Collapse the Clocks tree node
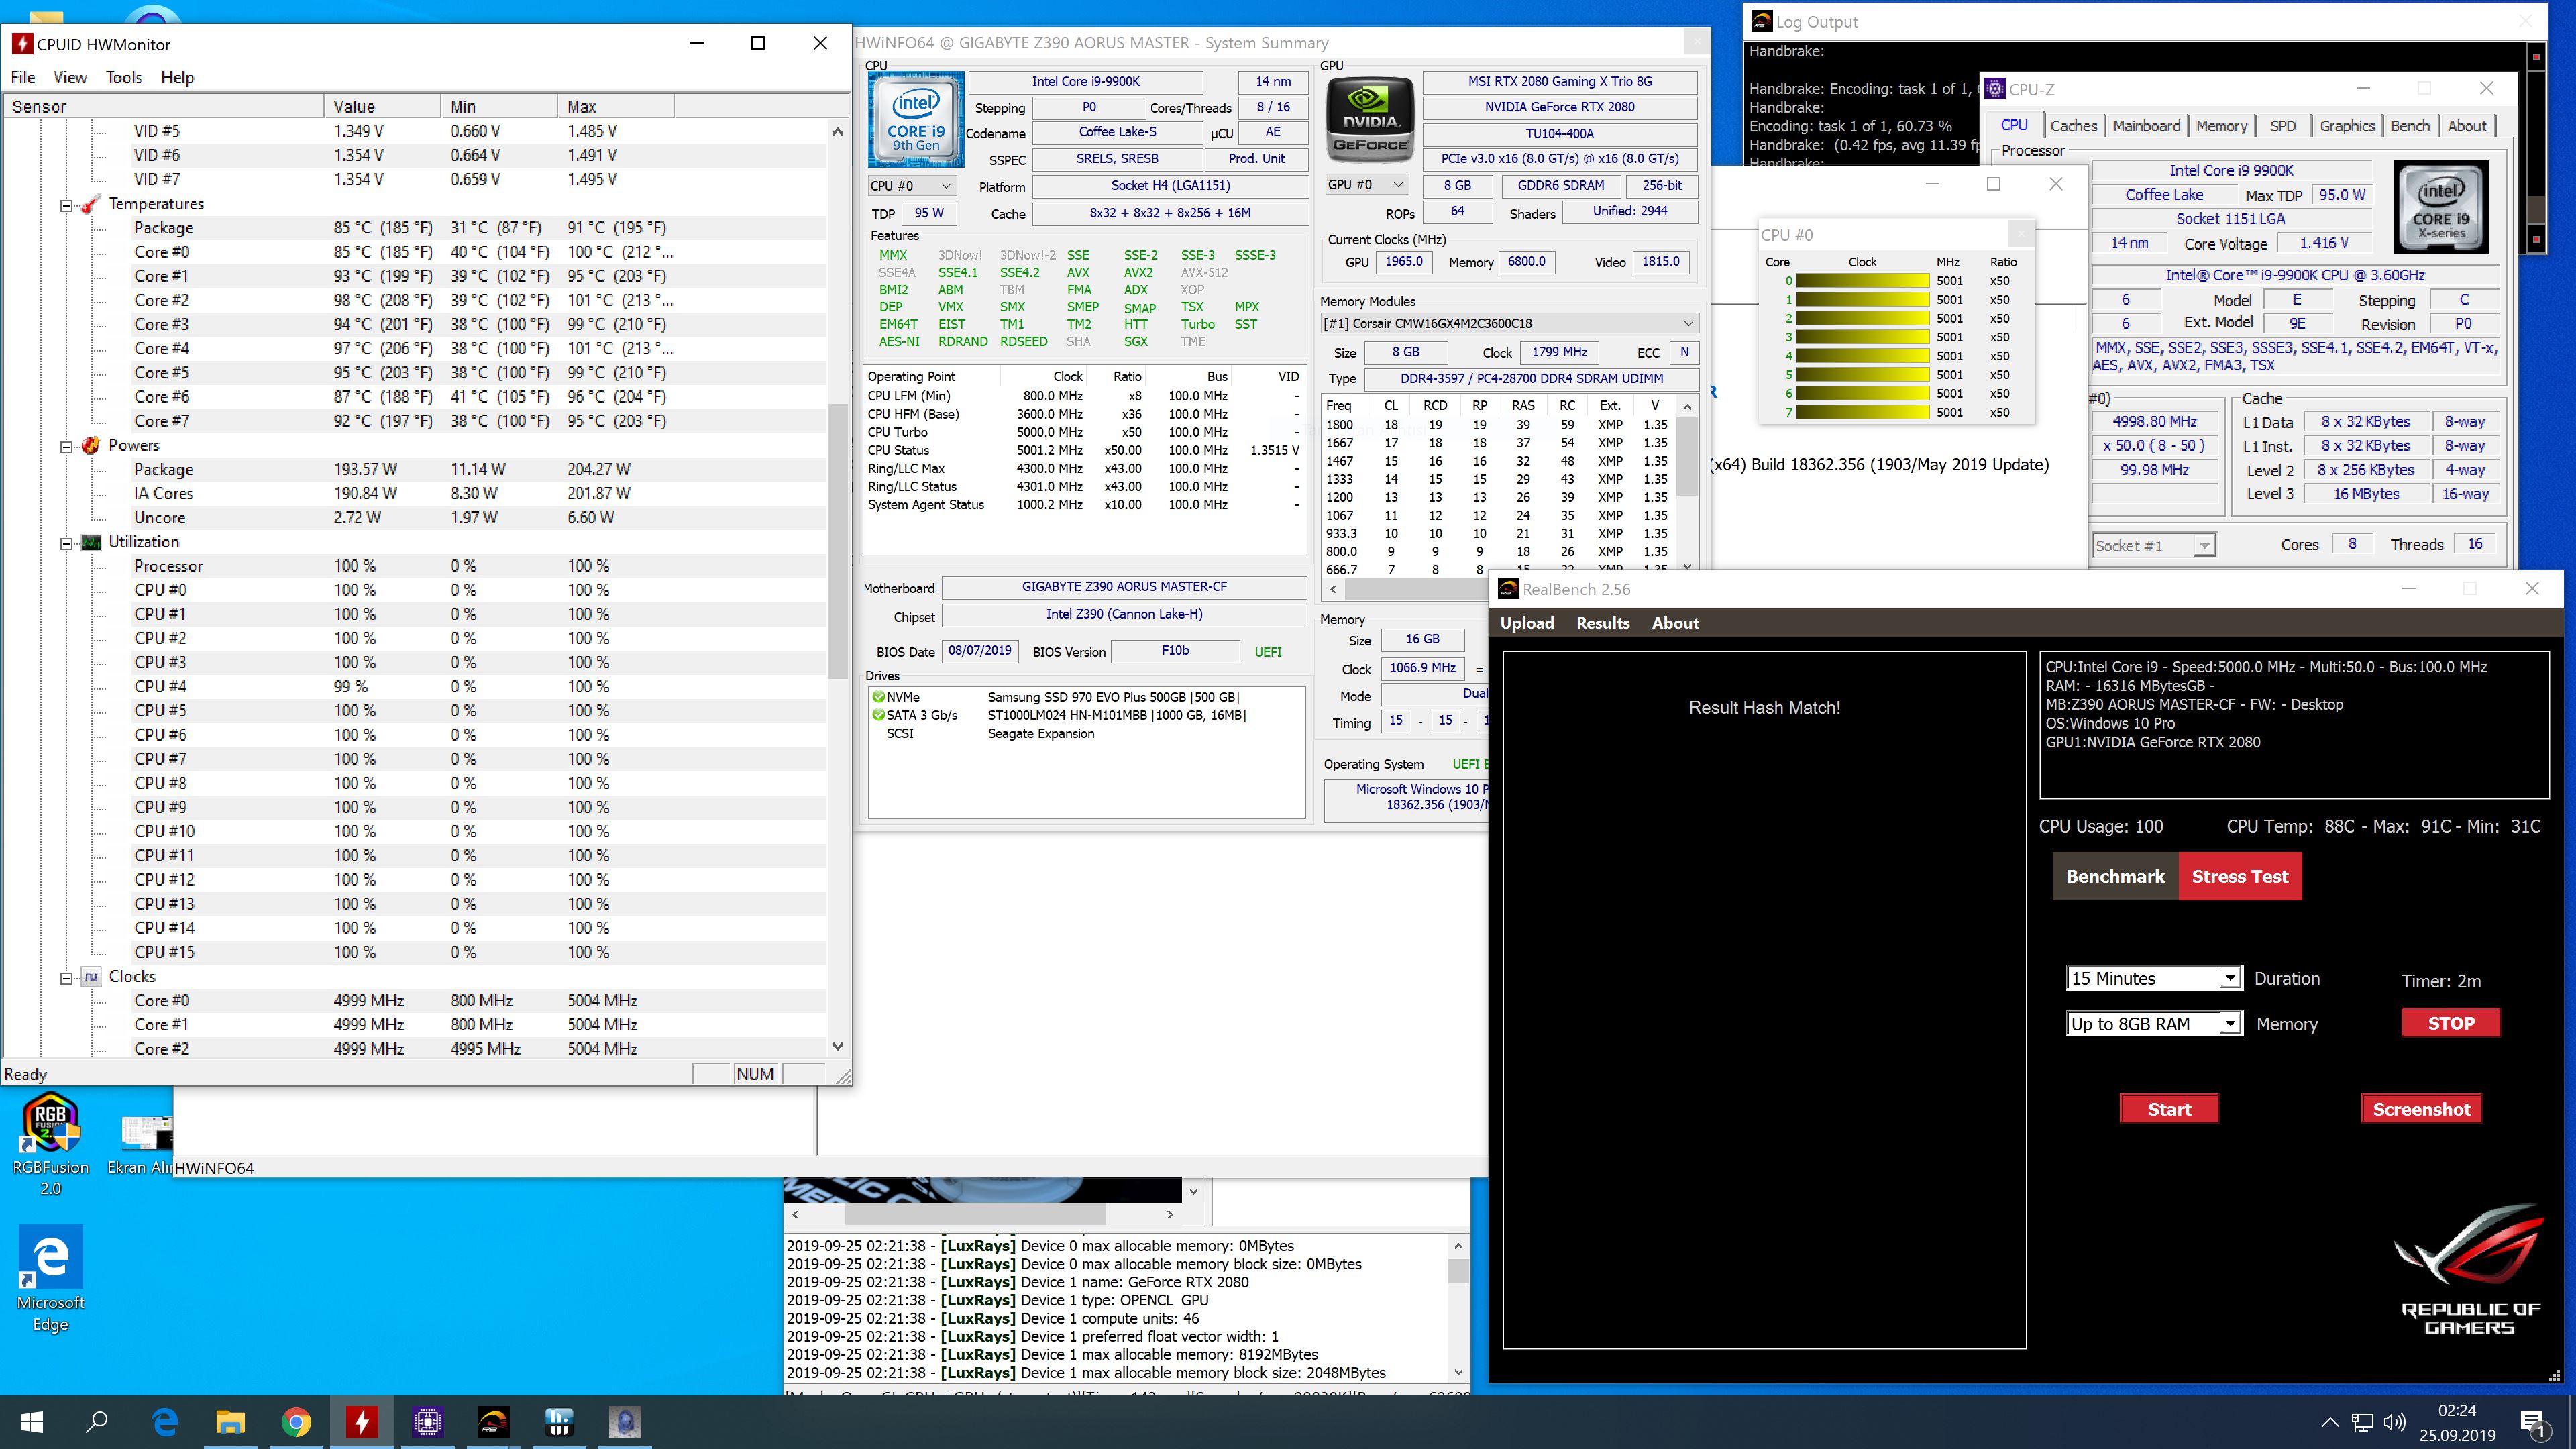The width and height of the screenshot is (2576, 1449). (66, 978)
